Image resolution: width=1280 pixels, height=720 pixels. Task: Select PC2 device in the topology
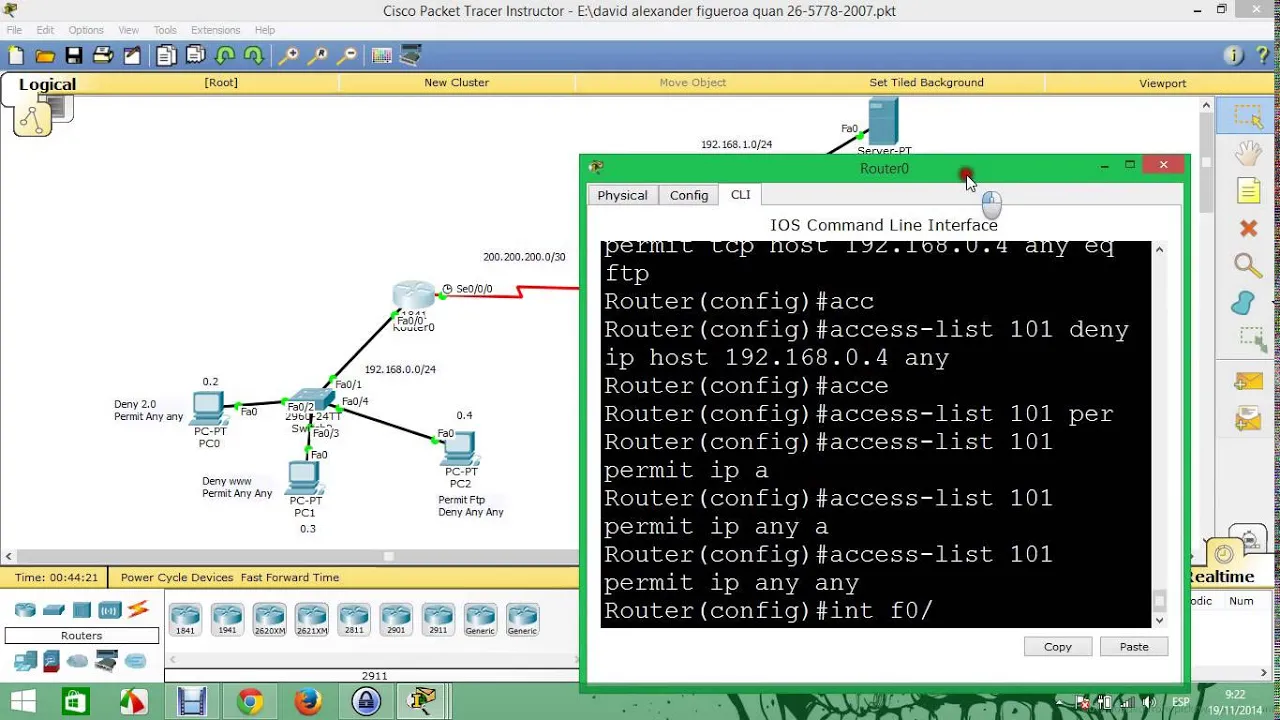pyautogui.click(x=459, y=449)
